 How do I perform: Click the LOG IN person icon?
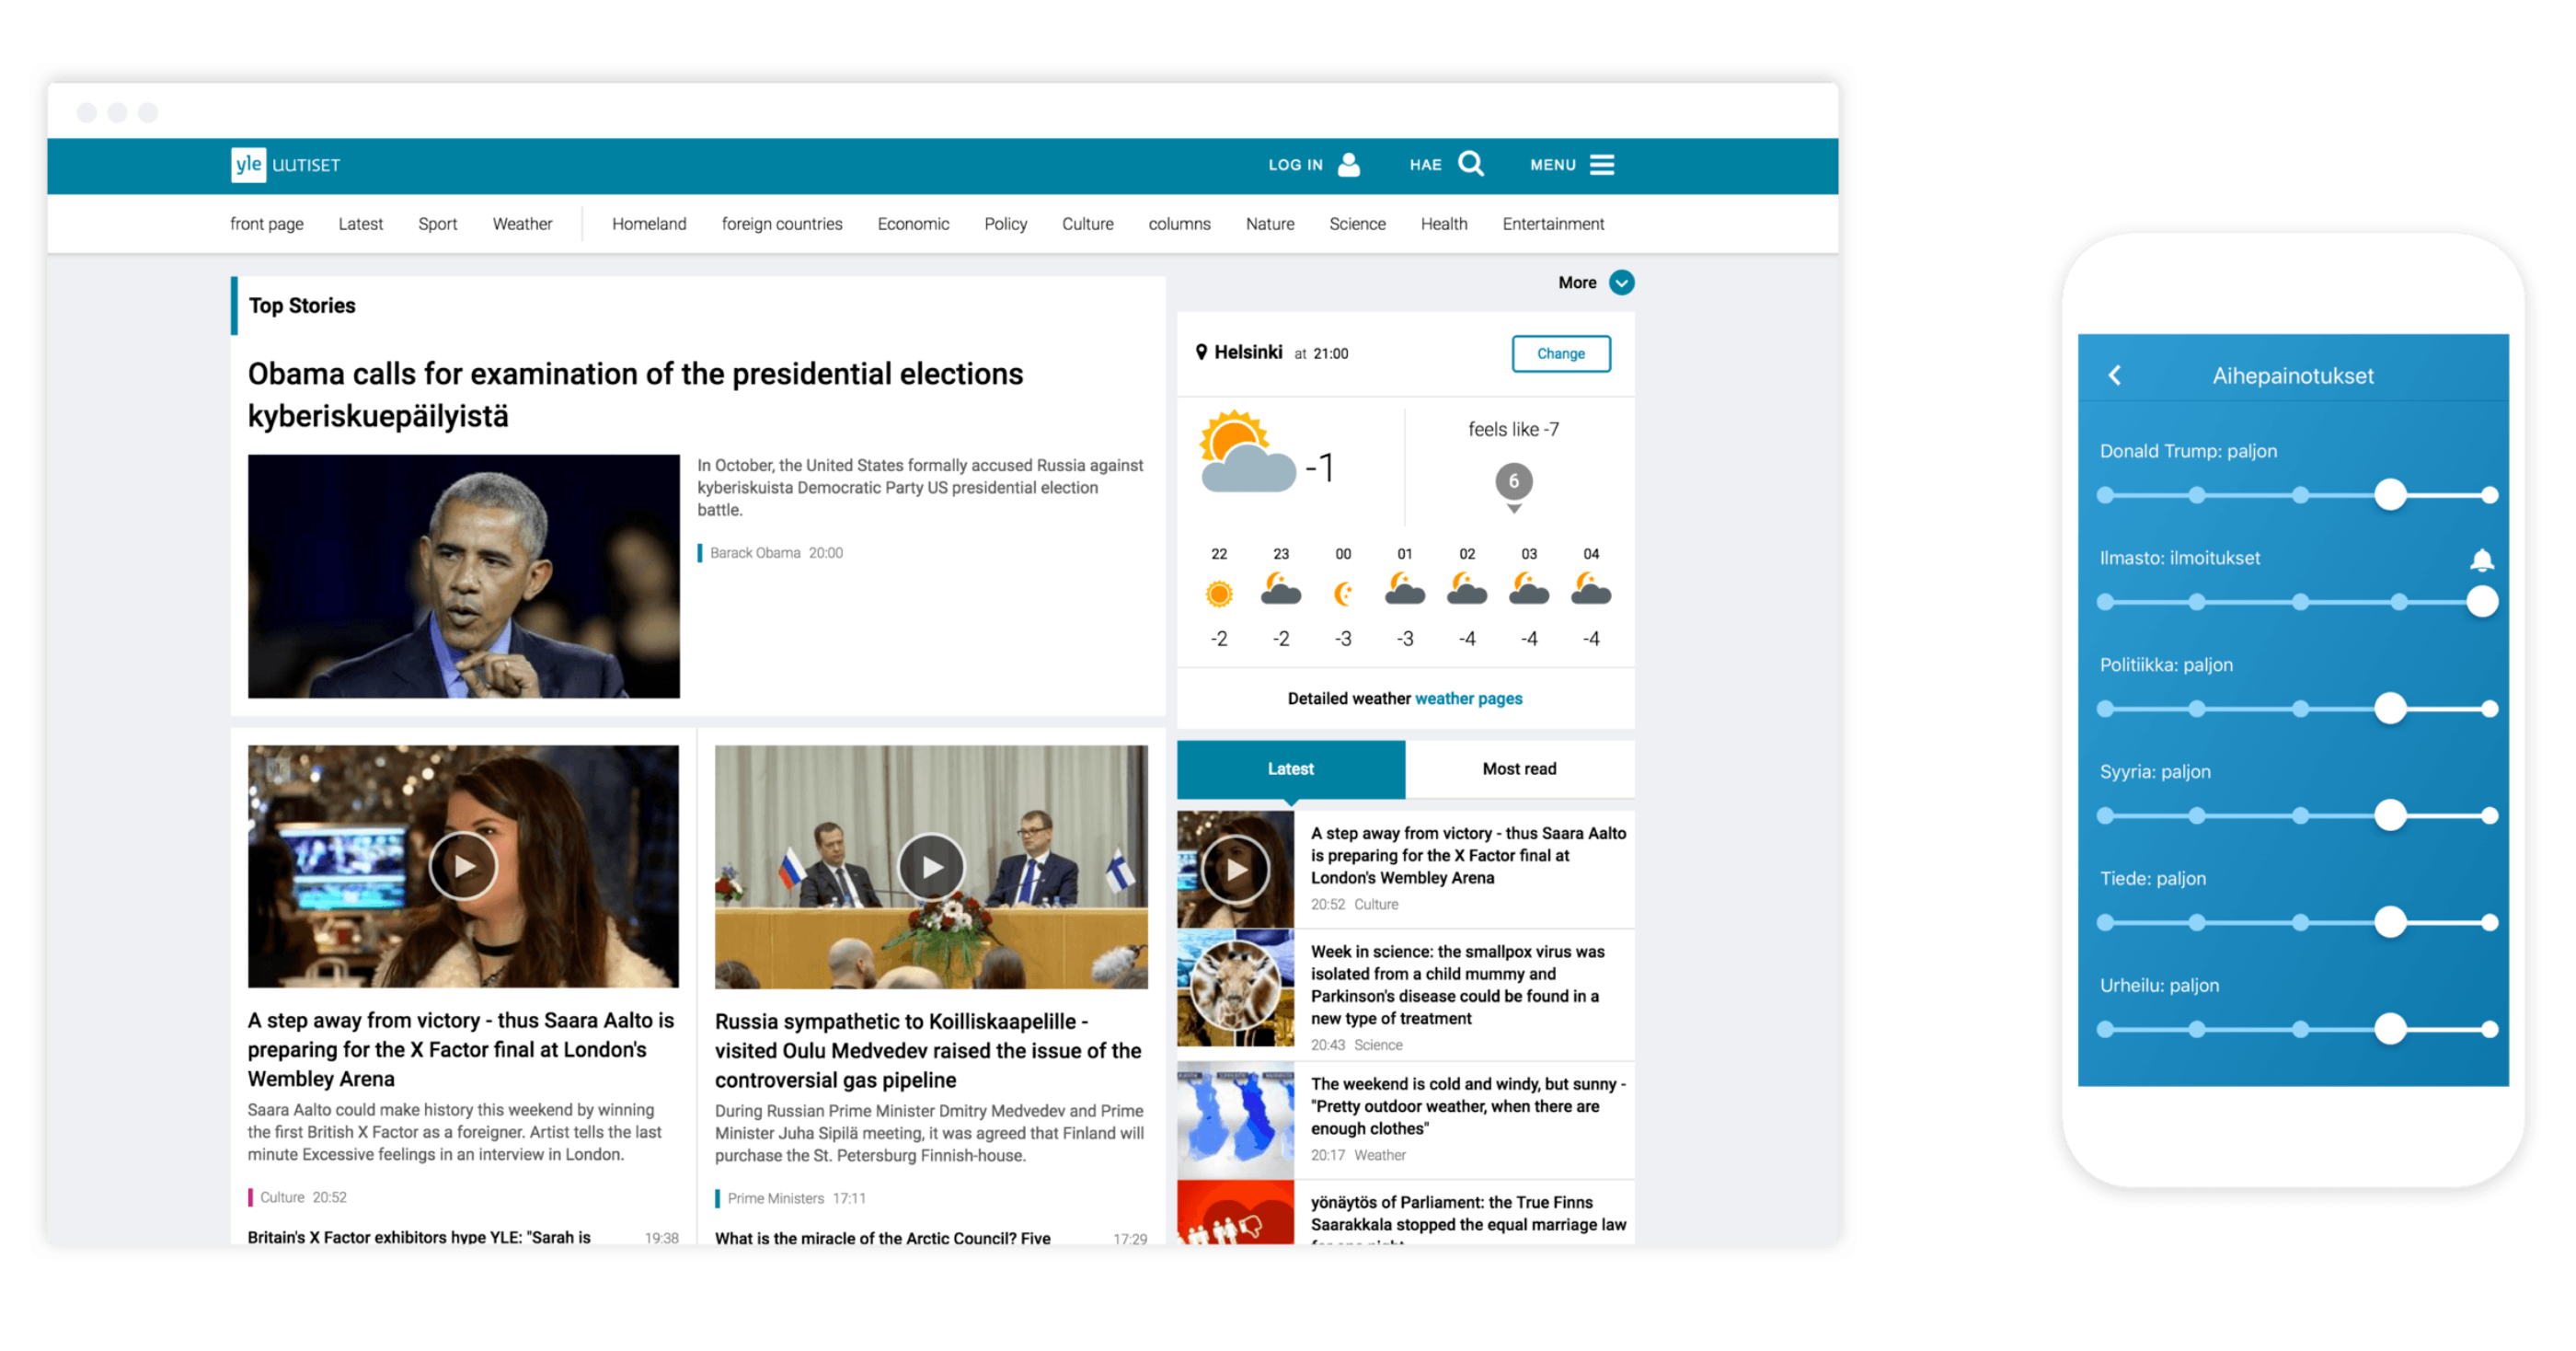[1348, 164]
